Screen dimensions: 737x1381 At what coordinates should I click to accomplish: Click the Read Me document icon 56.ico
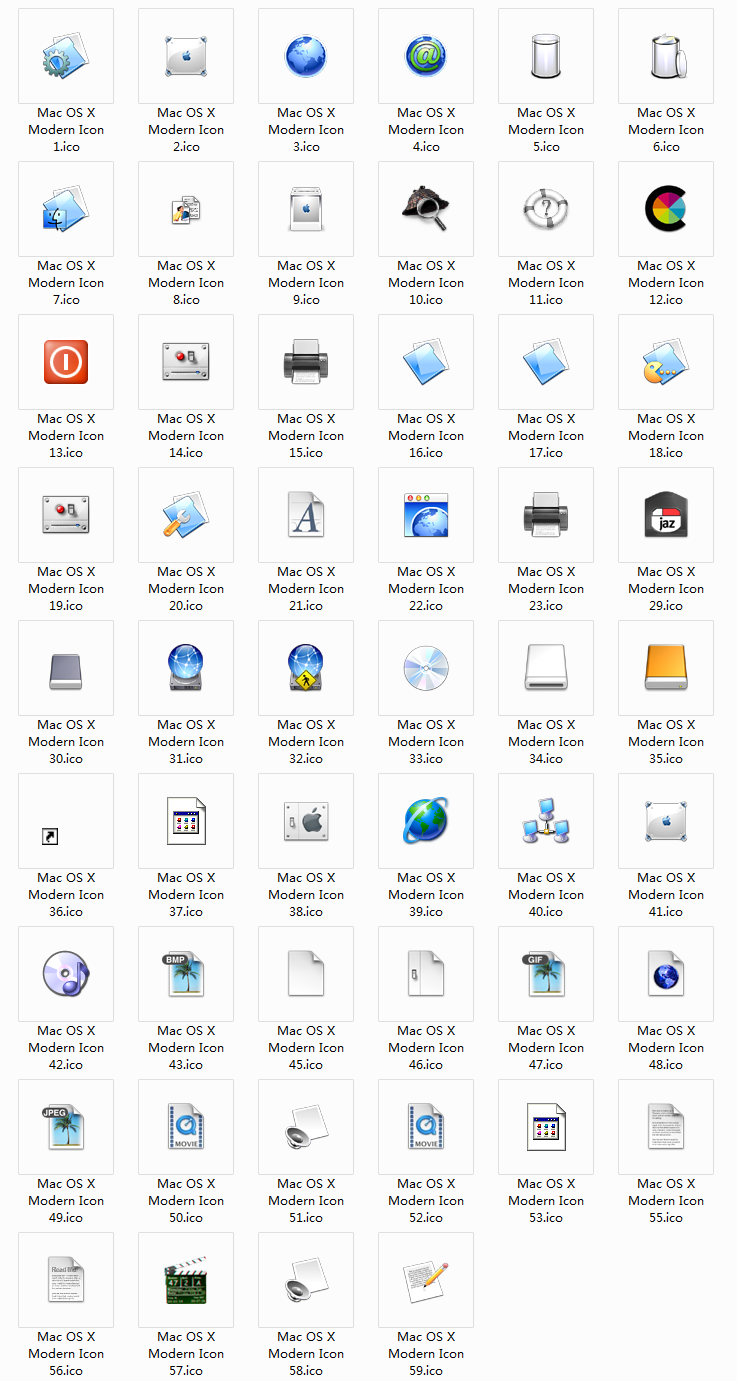point(66,1280)
